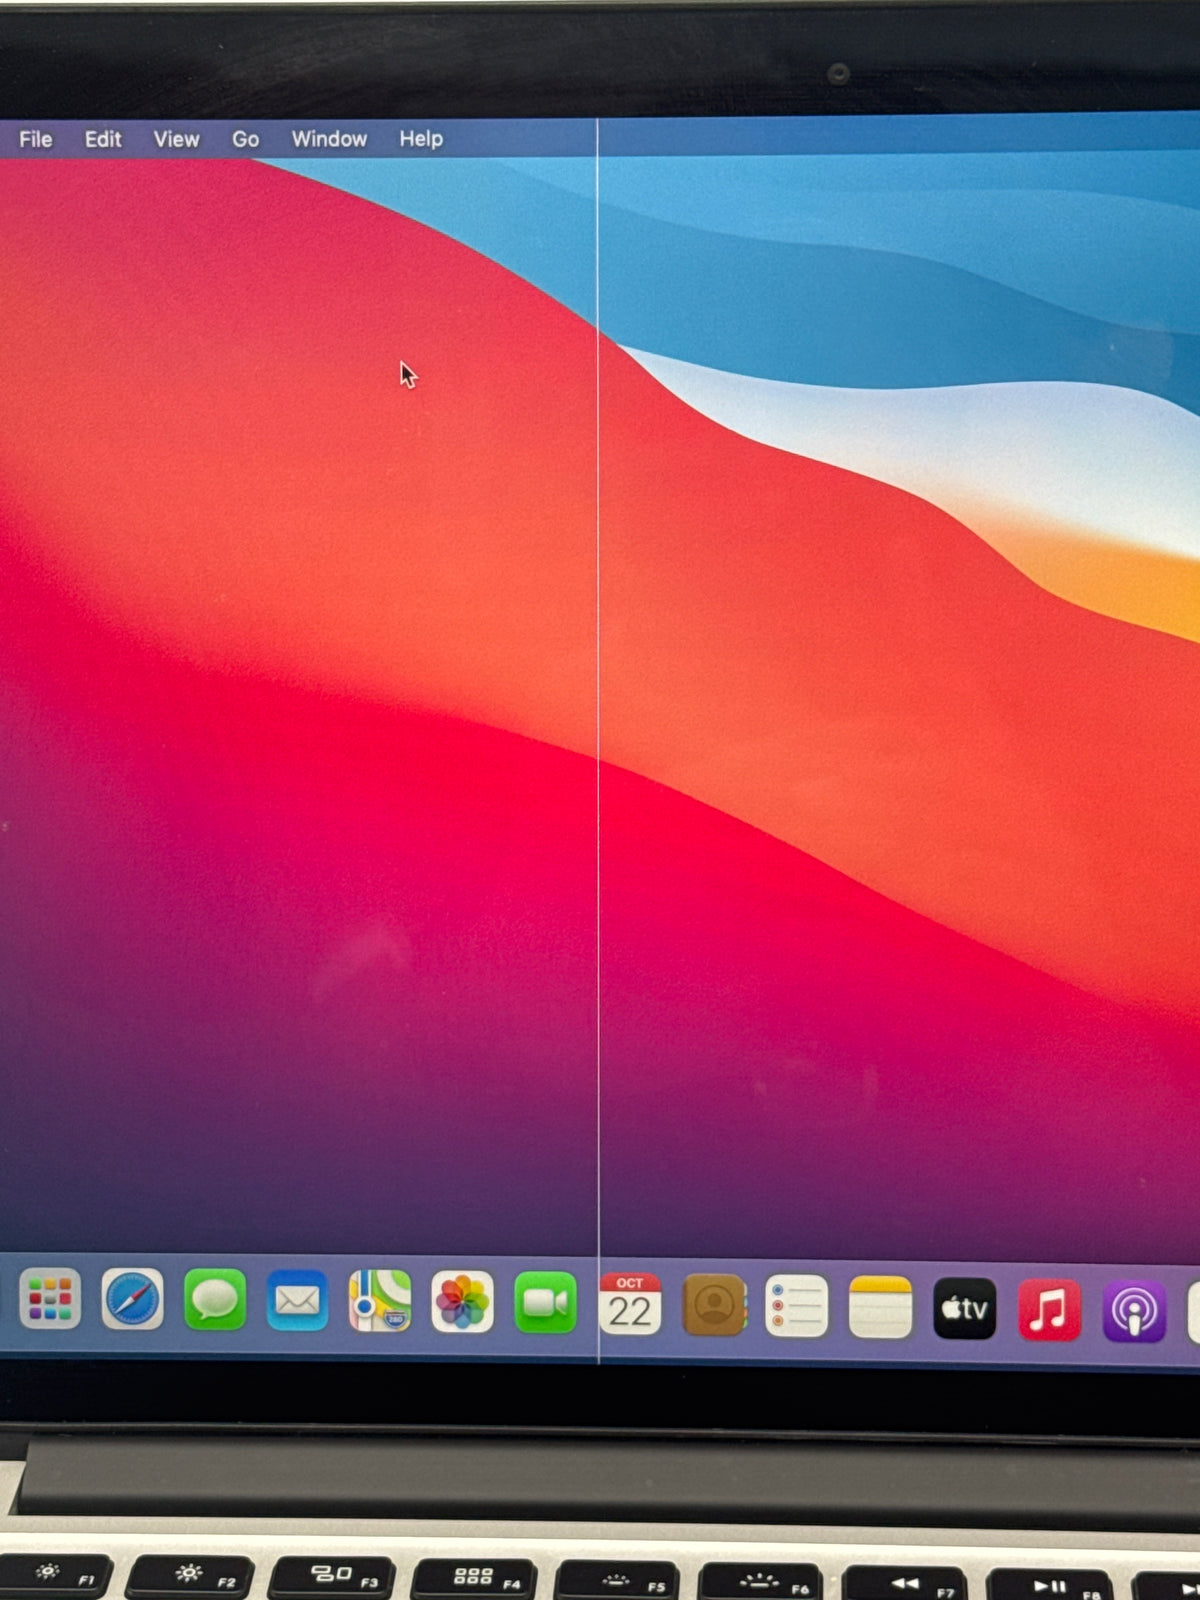The height and width of the screenshot is (1600, 1200).
Task: Open Launchpad from the Dock
Action: pyautogui.click(x=49, y=1299)
